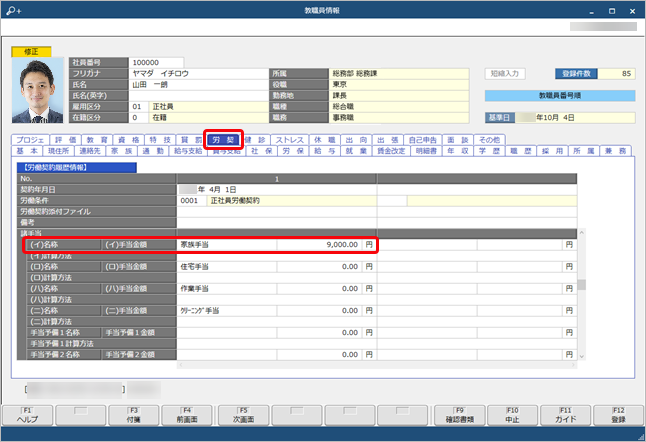Open the 労契 tab

(x=223, y=139)
